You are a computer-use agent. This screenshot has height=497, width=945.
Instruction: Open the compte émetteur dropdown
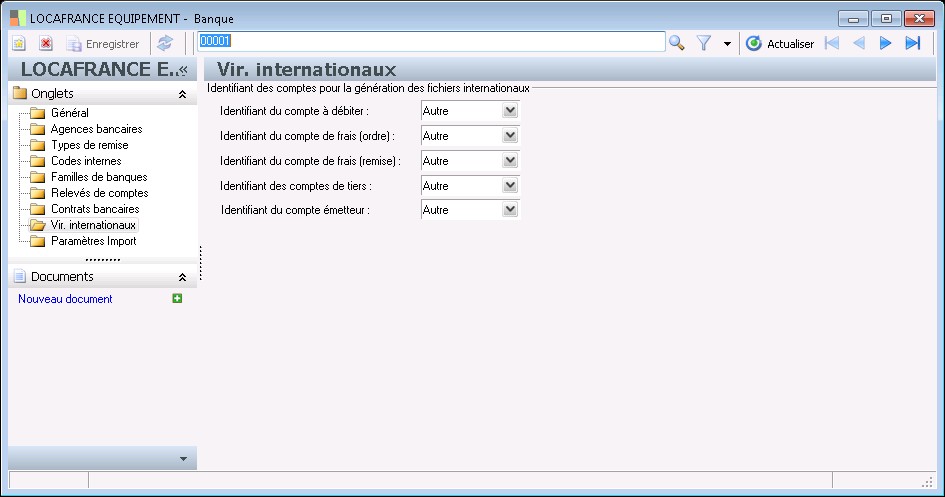(510, 210)
